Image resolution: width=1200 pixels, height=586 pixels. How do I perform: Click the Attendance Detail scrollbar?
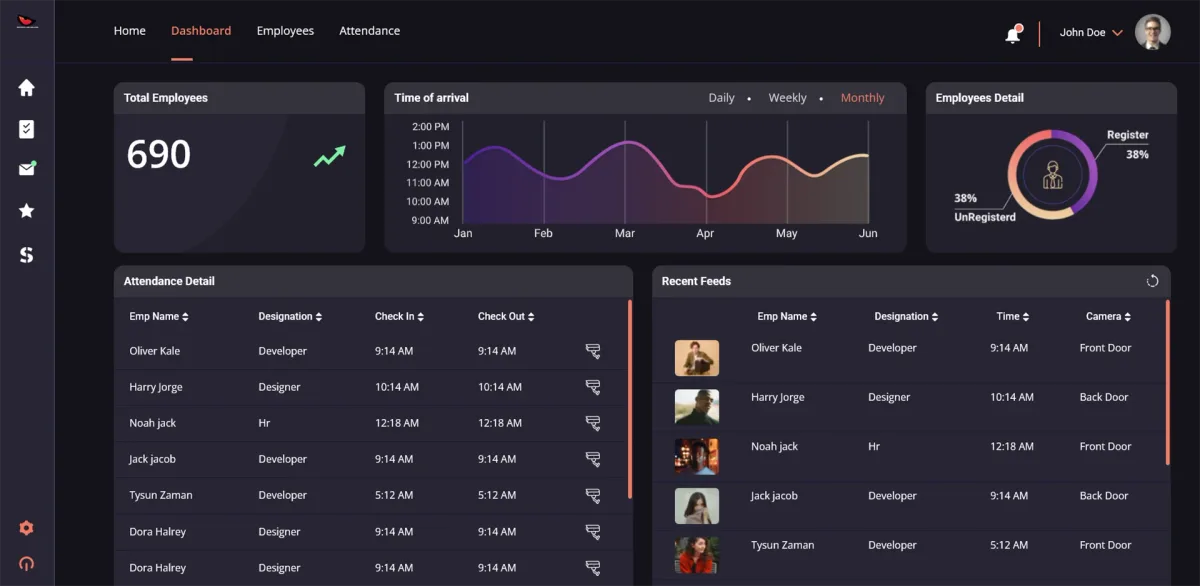[630, 400]
